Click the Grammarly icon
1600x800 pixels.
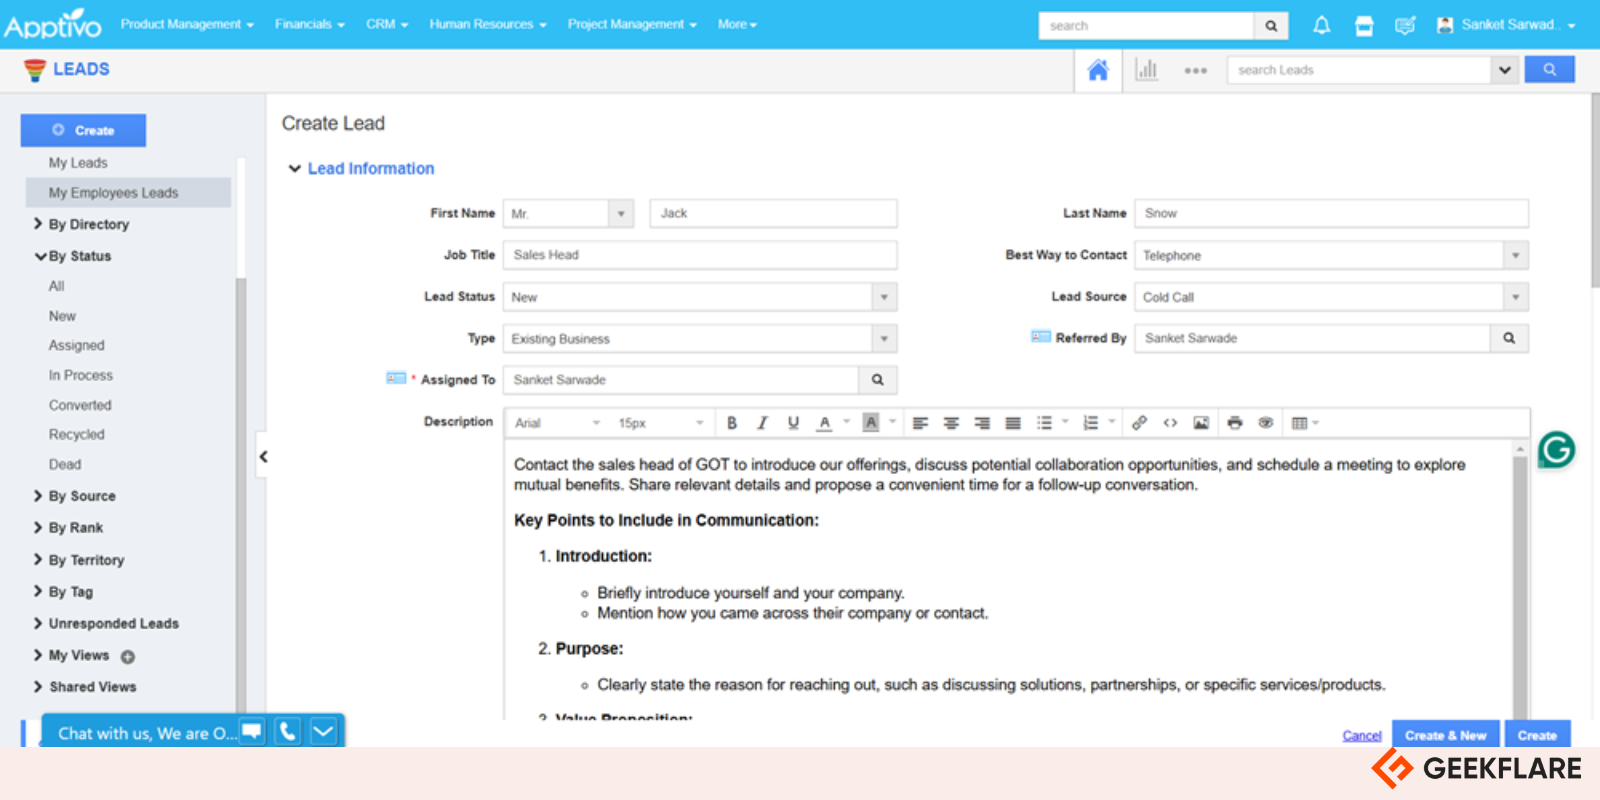(1556, 450)
